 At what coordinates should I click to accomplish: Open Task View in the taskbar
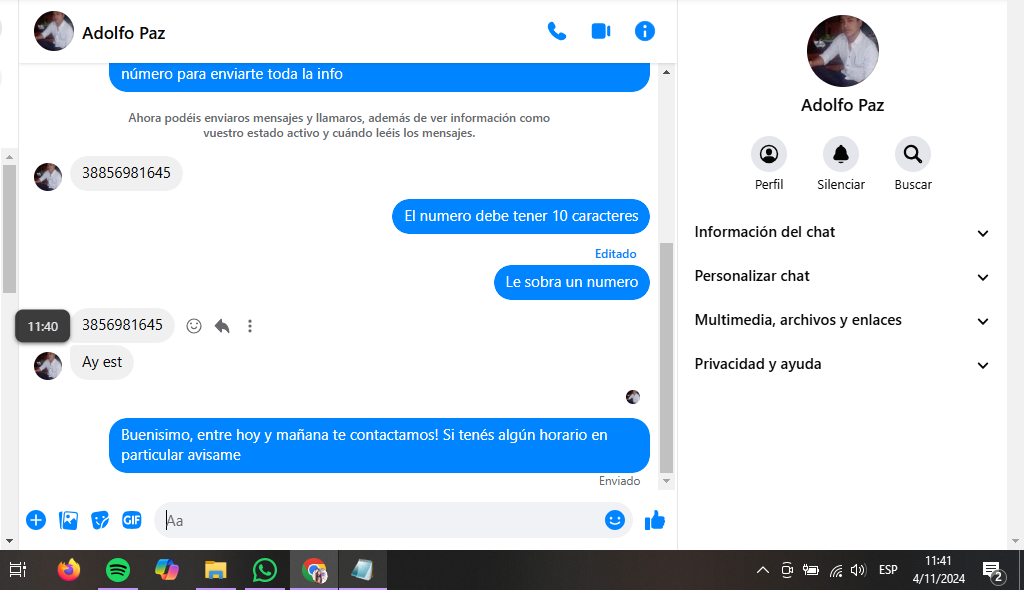(18, 570)
